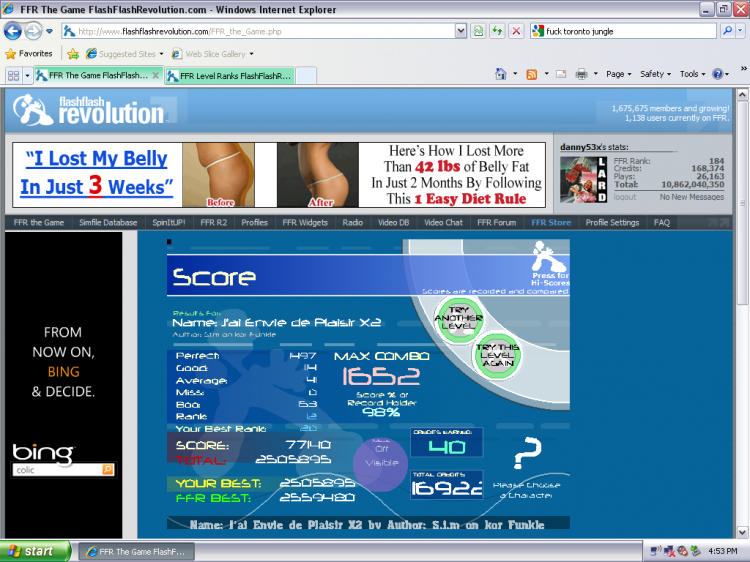Click the flashflash revolution logo

click(90, 110)
